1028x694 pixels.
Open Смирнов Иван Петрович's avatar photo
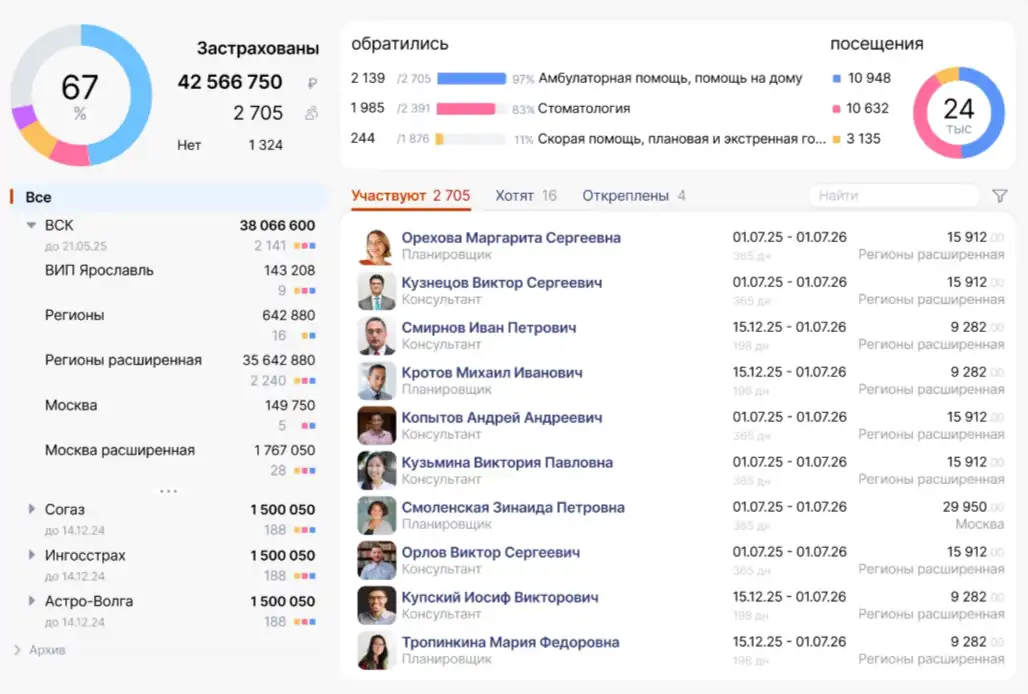pos(376,336)
